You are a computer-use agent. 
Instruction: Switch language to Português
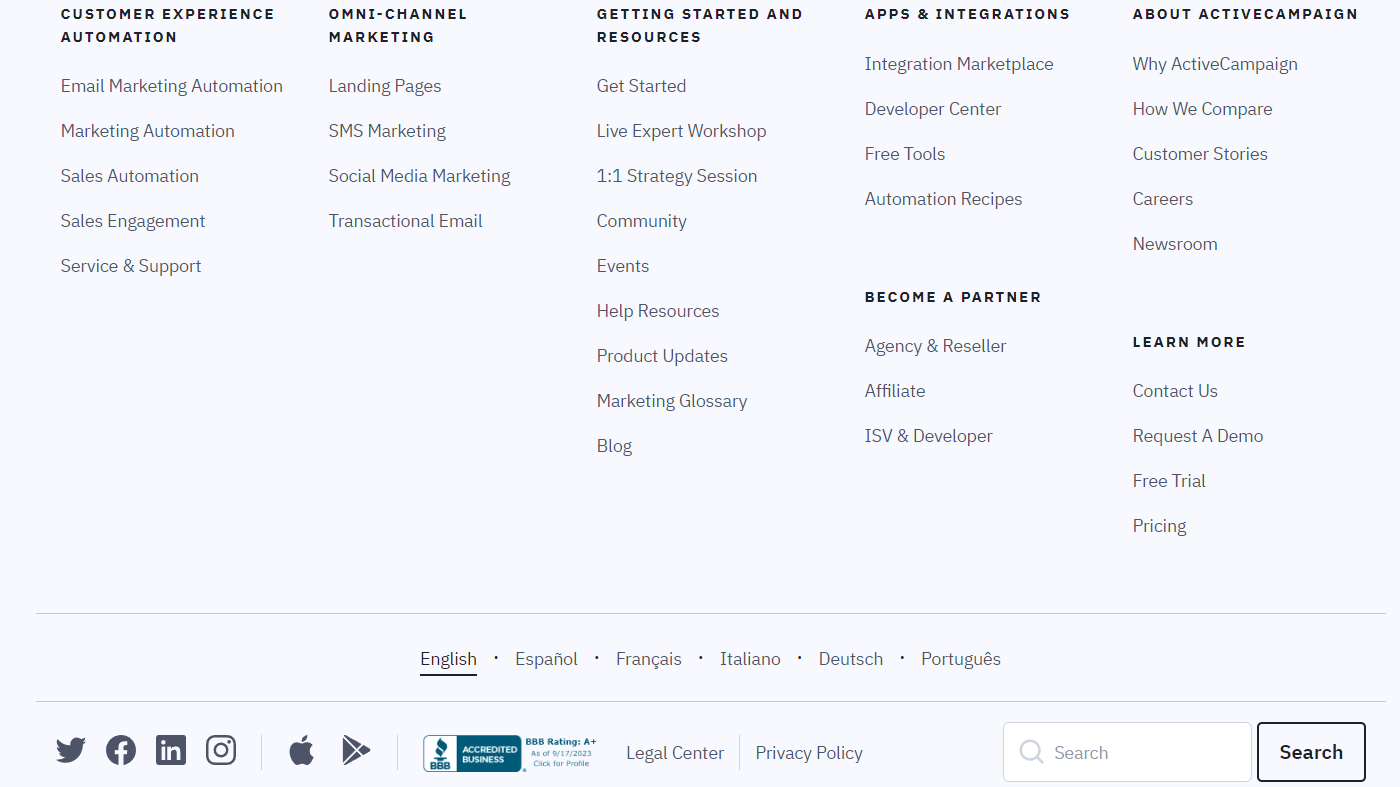click(961, 659)
